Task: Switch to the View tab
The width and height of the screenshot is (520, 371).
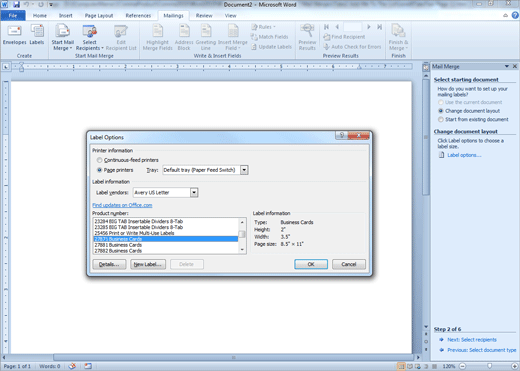Action: point(230,16)
